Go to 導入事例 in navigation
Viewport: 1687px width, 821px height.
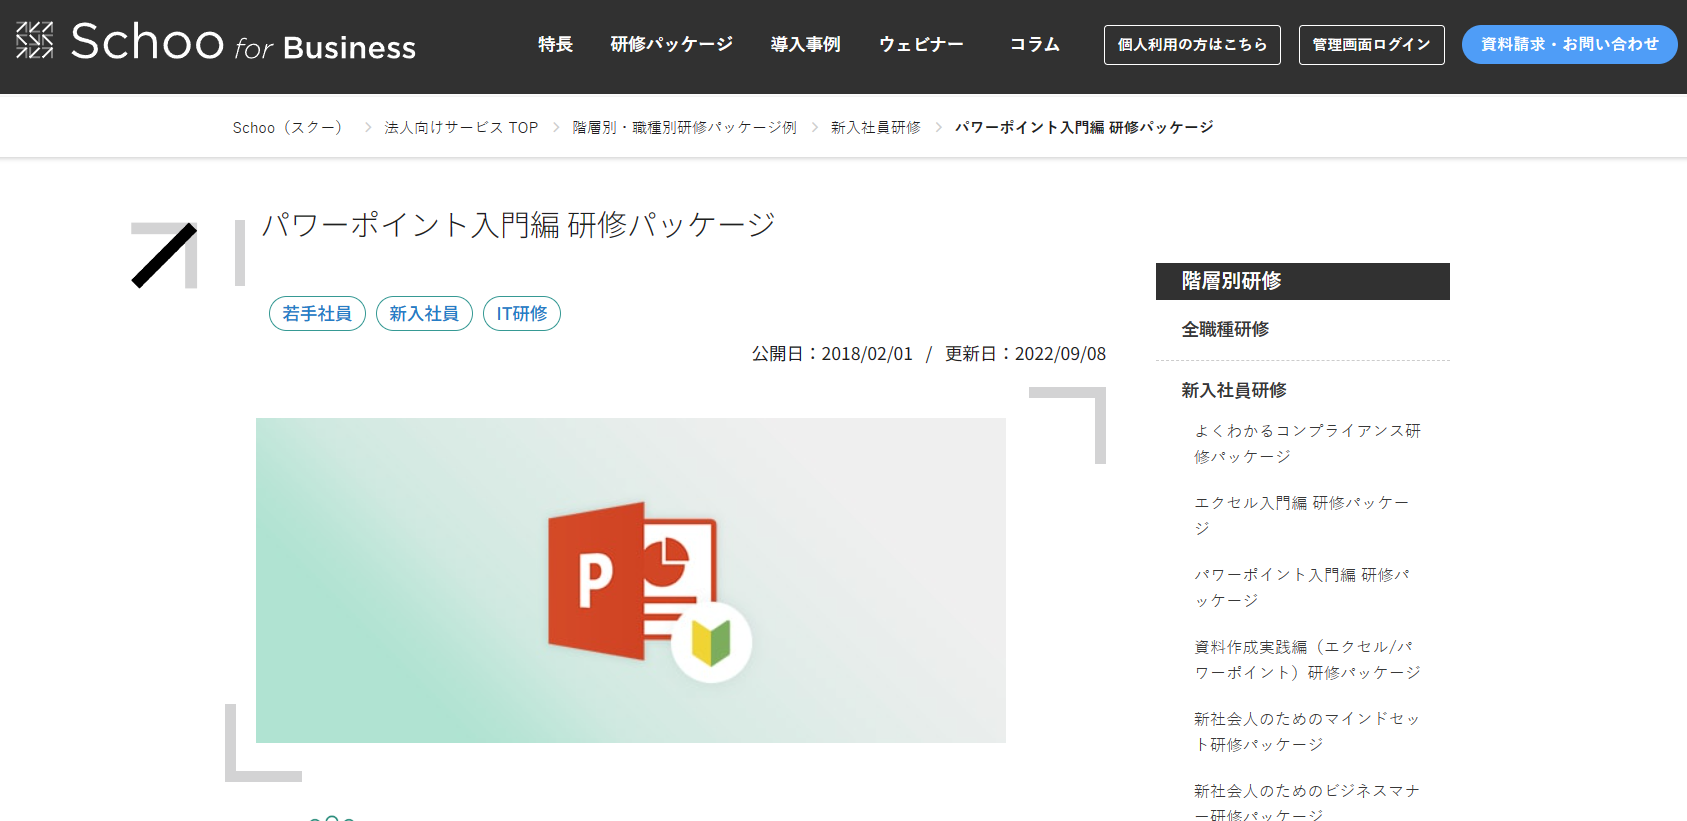805,44
